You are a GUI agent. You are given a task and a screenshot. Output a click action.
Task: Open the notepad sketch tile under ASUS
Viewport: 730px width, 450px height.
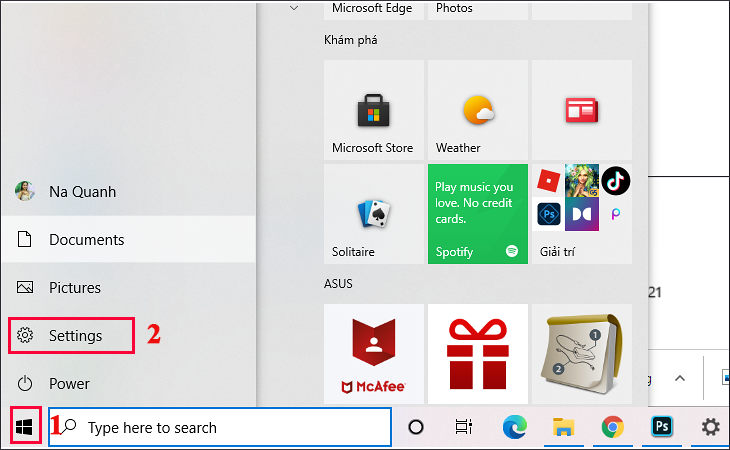(x=581, y=355)
